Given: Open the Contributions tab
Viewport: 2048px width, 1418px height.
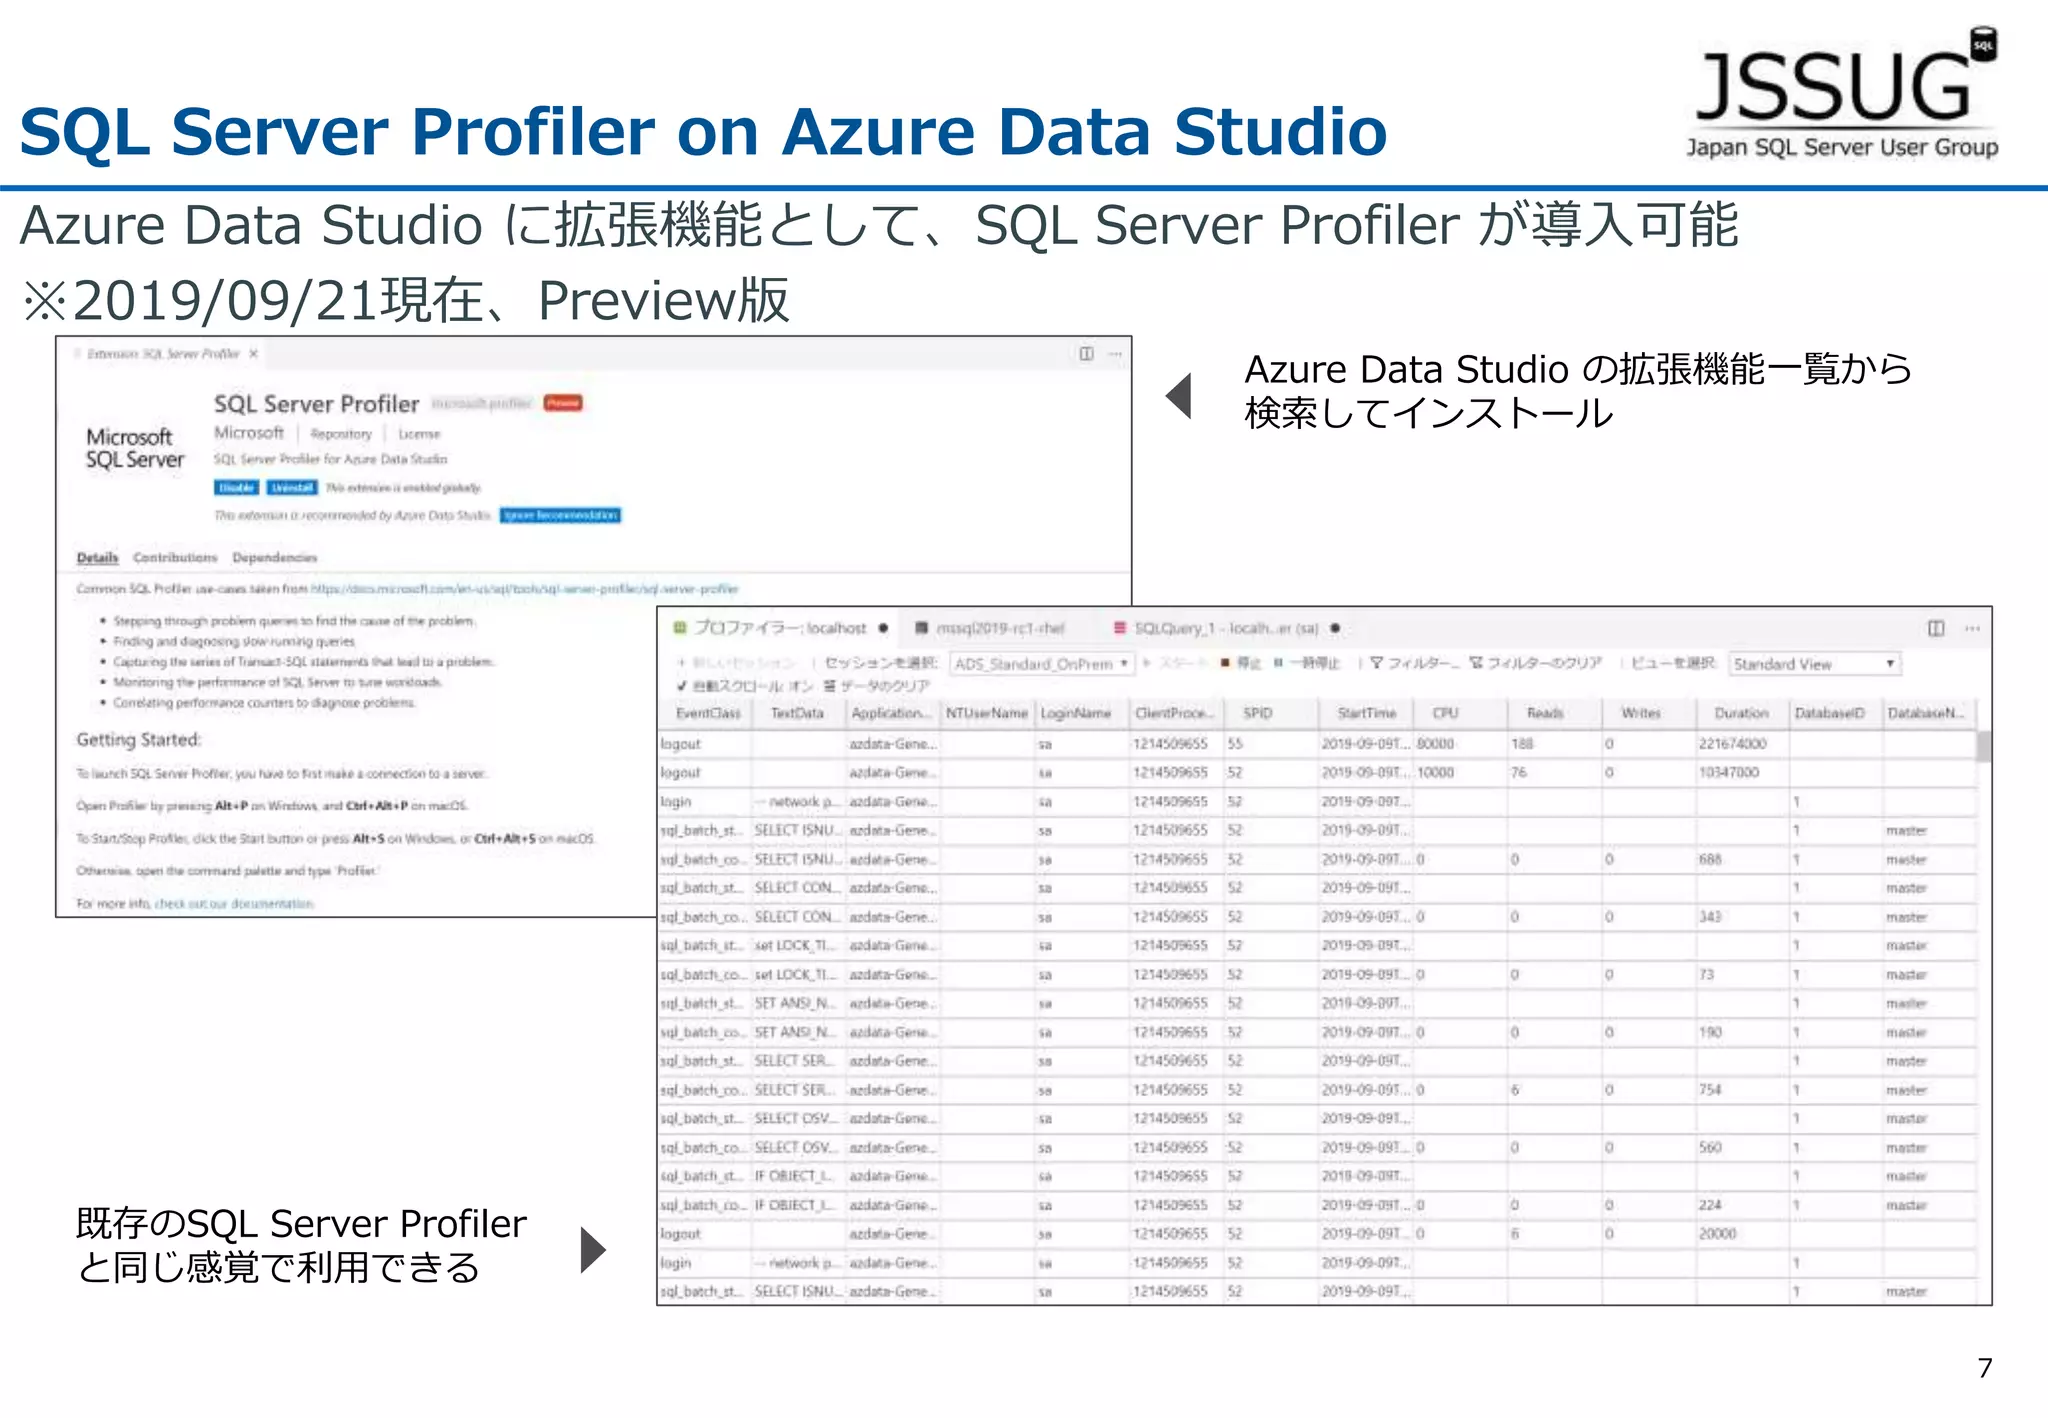Looking at the screenshot, I should click(x=175, y=557).
